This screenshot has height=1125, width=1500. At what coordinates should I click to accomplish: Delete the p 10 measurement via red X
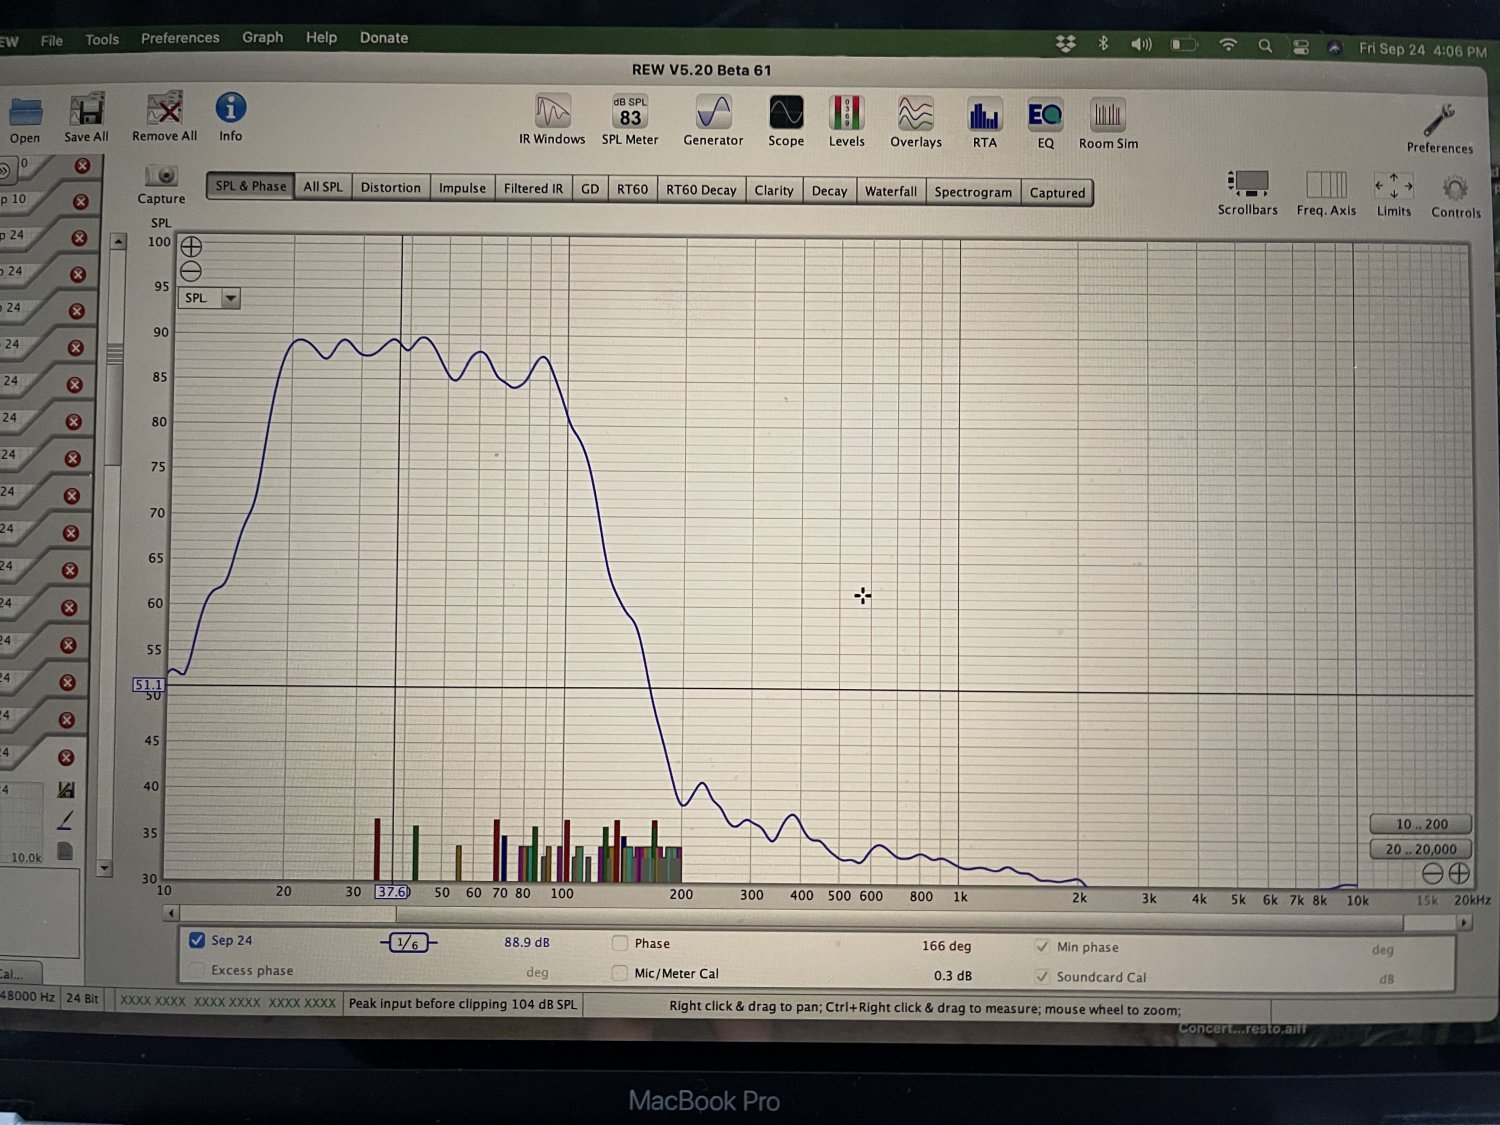pos(81,202)
